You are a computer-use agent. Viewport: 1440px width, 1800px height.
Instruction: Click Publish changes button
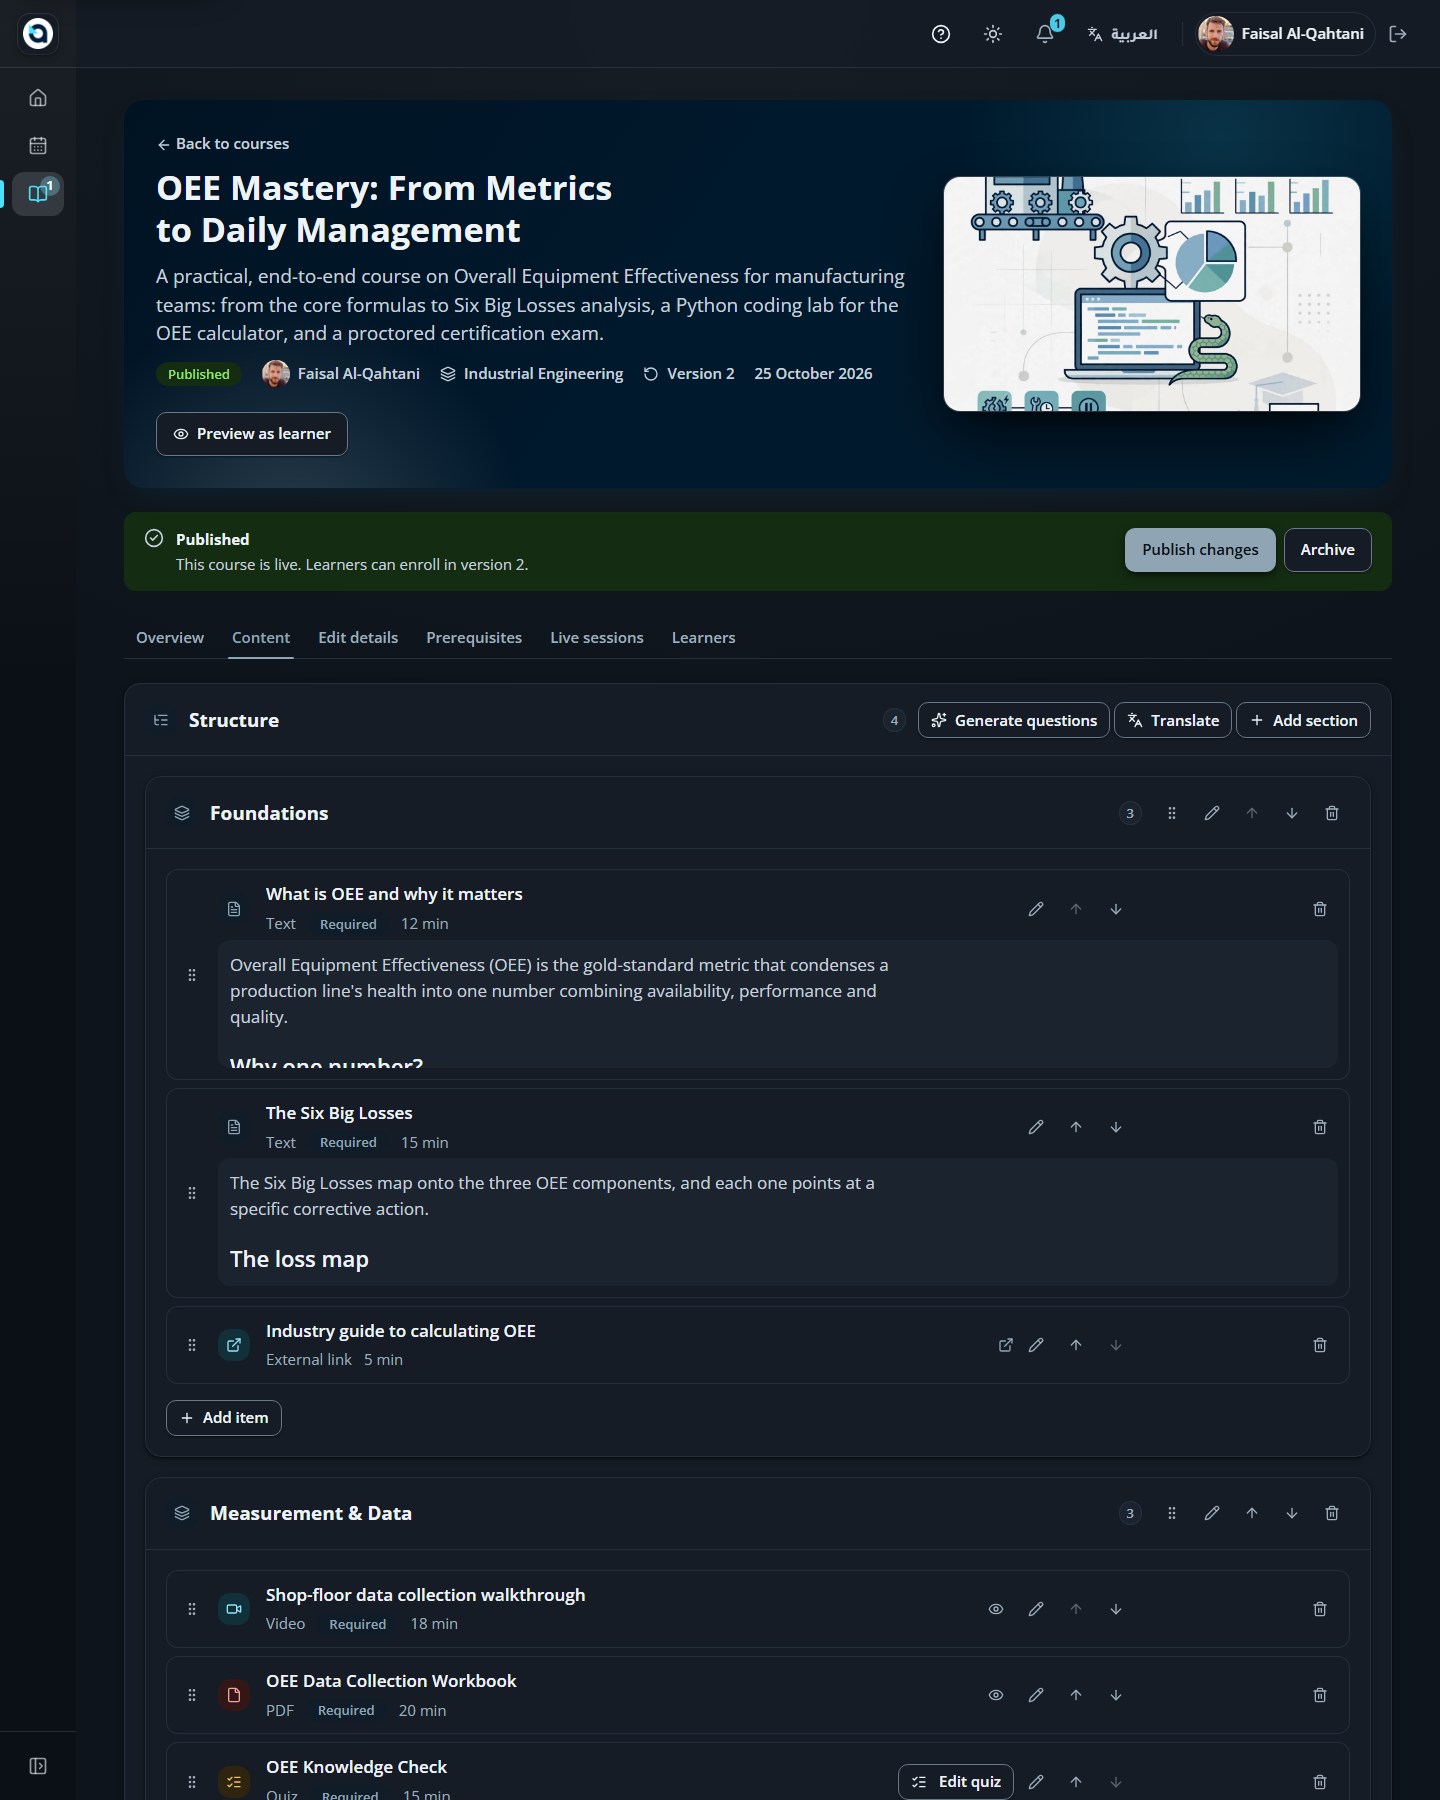point(1200,550)
